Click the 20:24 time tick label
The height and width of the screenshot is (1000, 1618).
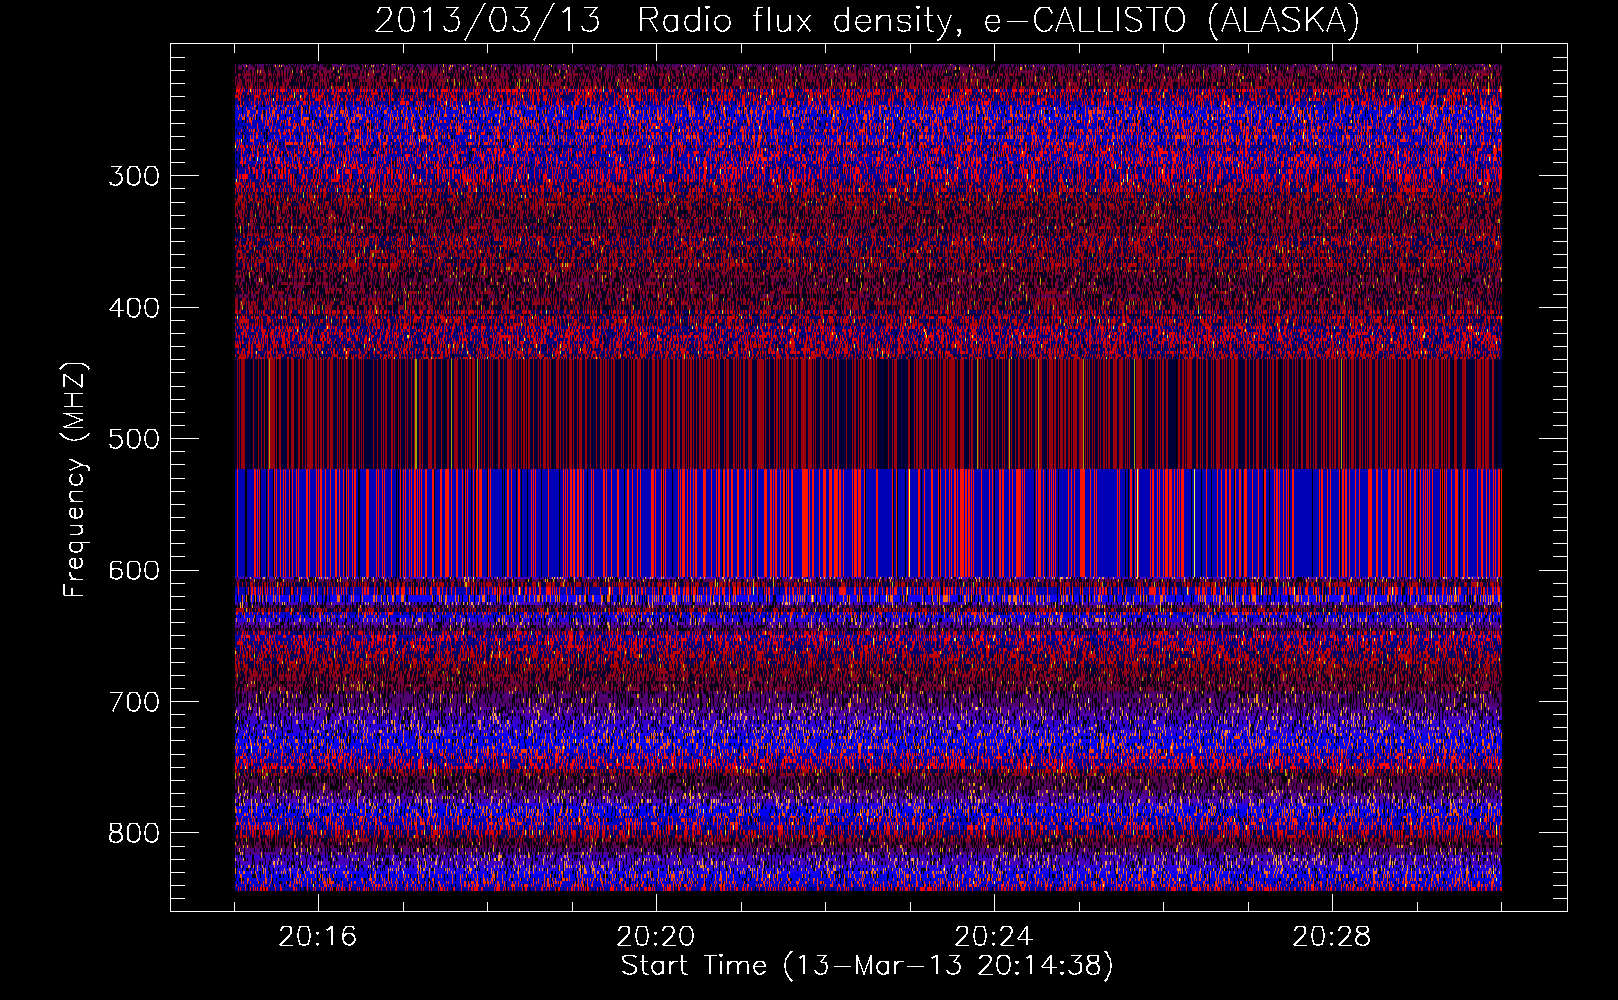tap(994, 937)
